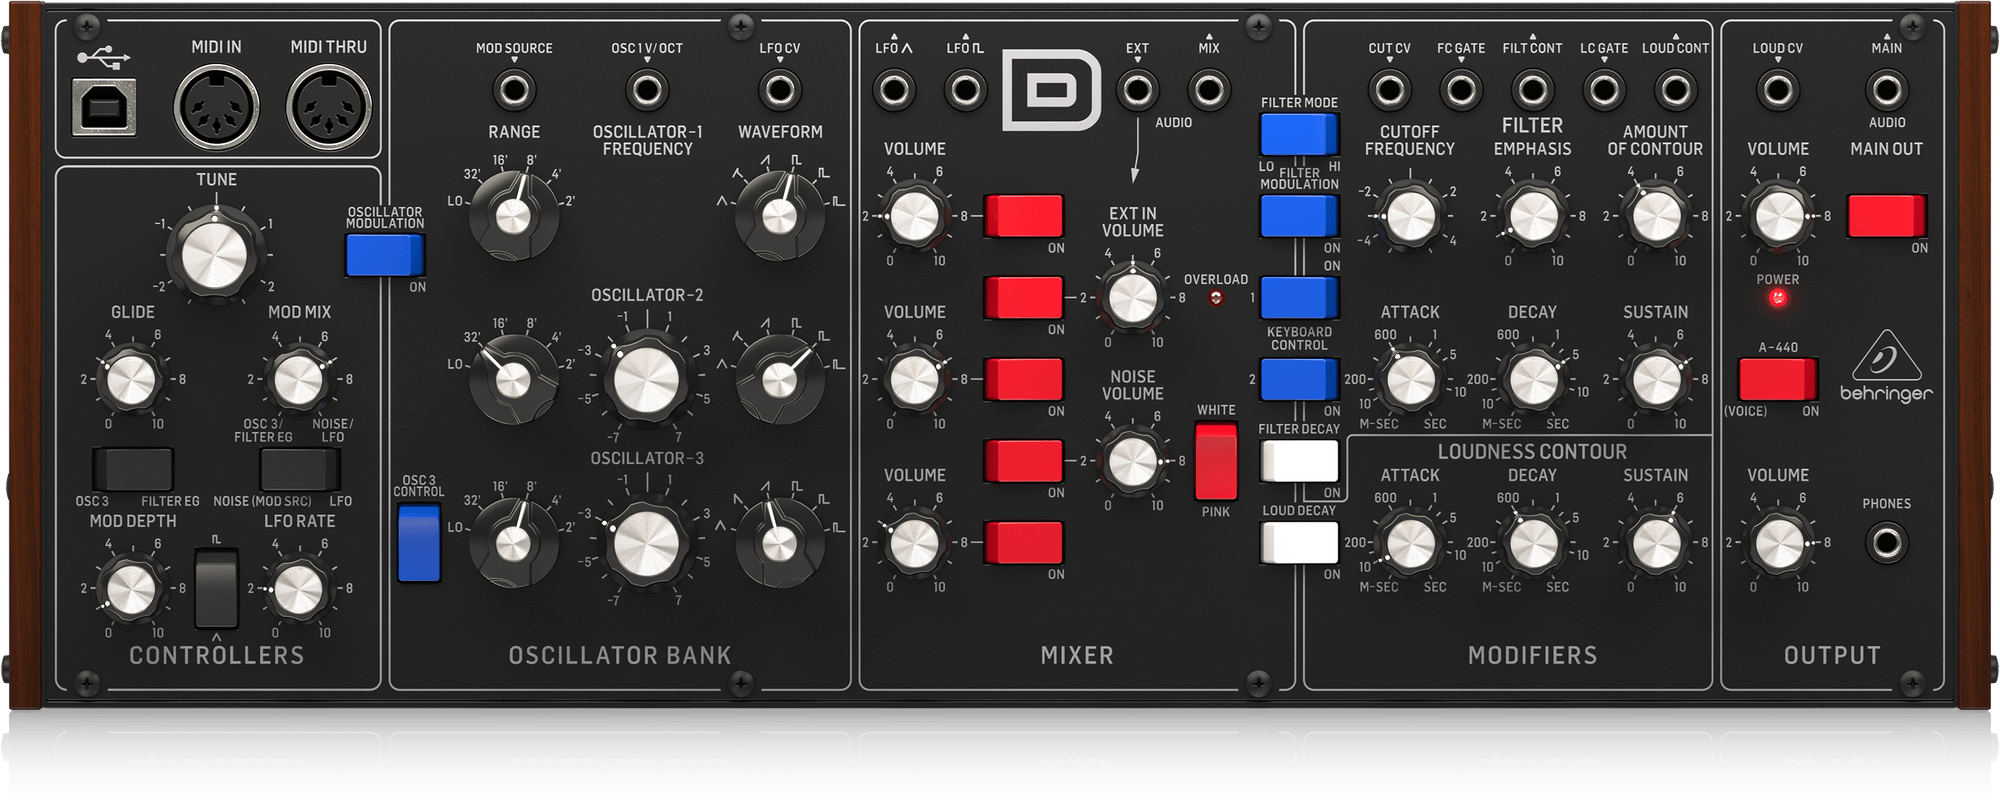Click the PHONES headphone jack
Image resolution: width=2000 pixels, height=801 pixels.
[x=1886, y=542]
